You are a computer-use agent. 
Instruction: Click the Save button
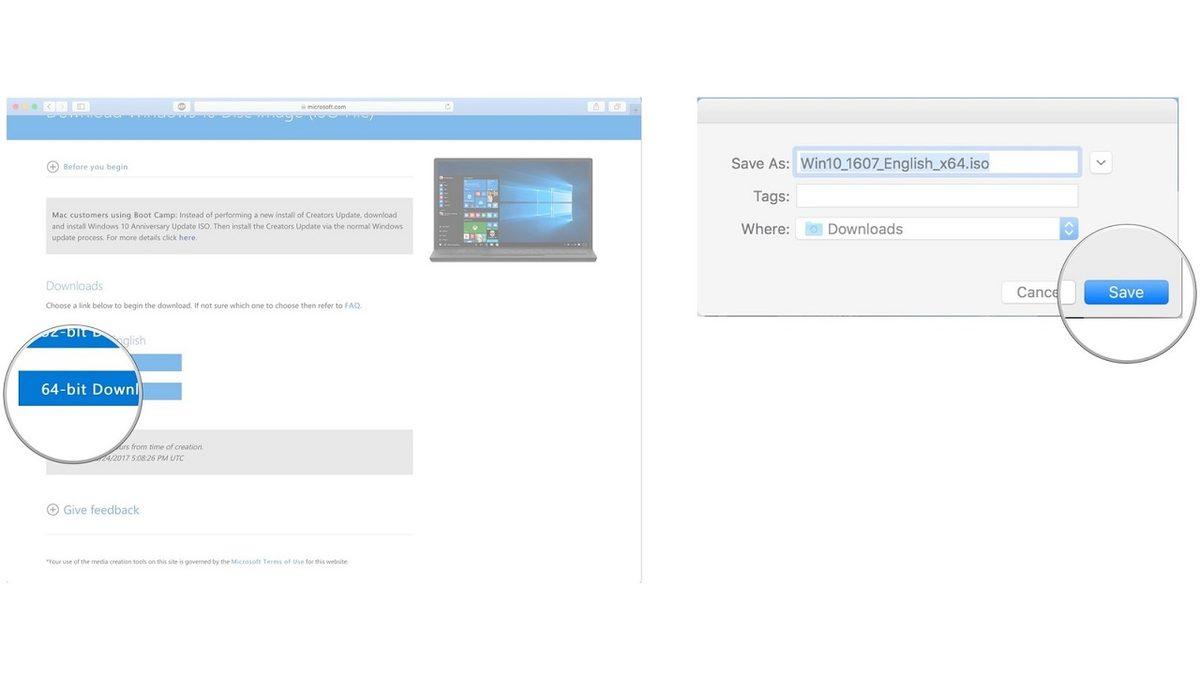pyautogui.click(x=1126, y=291)
